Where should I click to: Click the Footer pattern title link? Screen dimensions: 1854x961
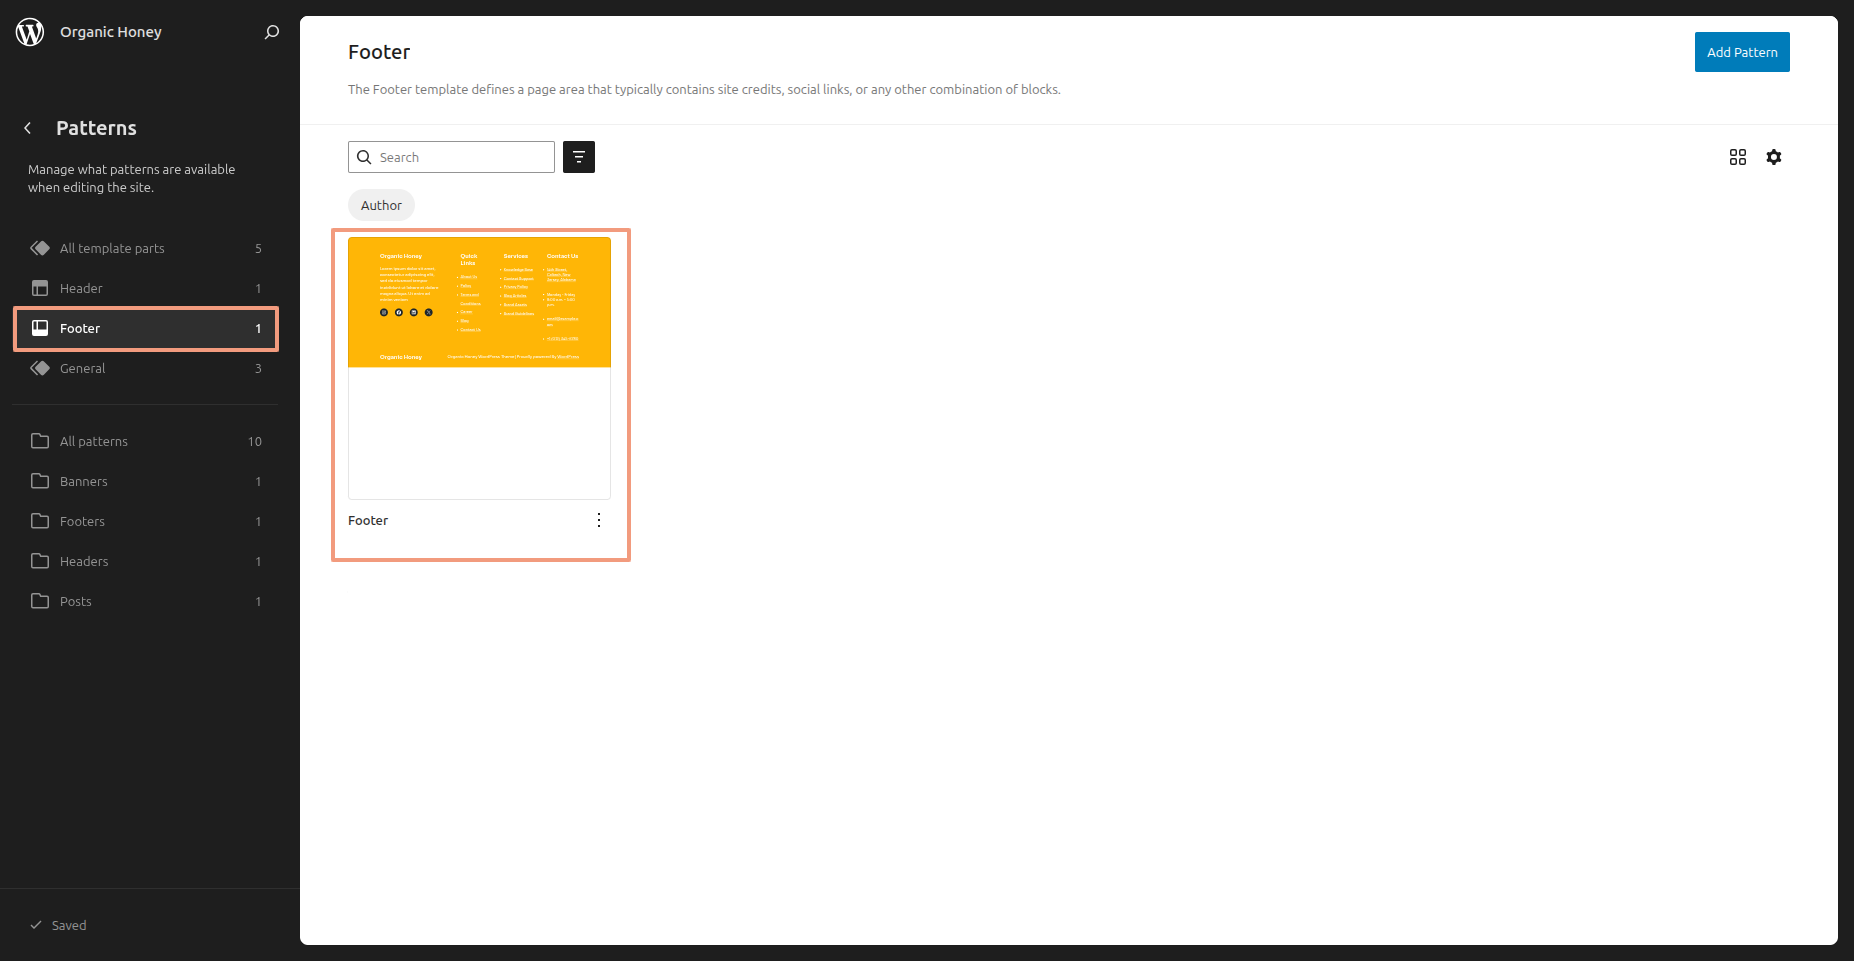click(x=368, y=520)
